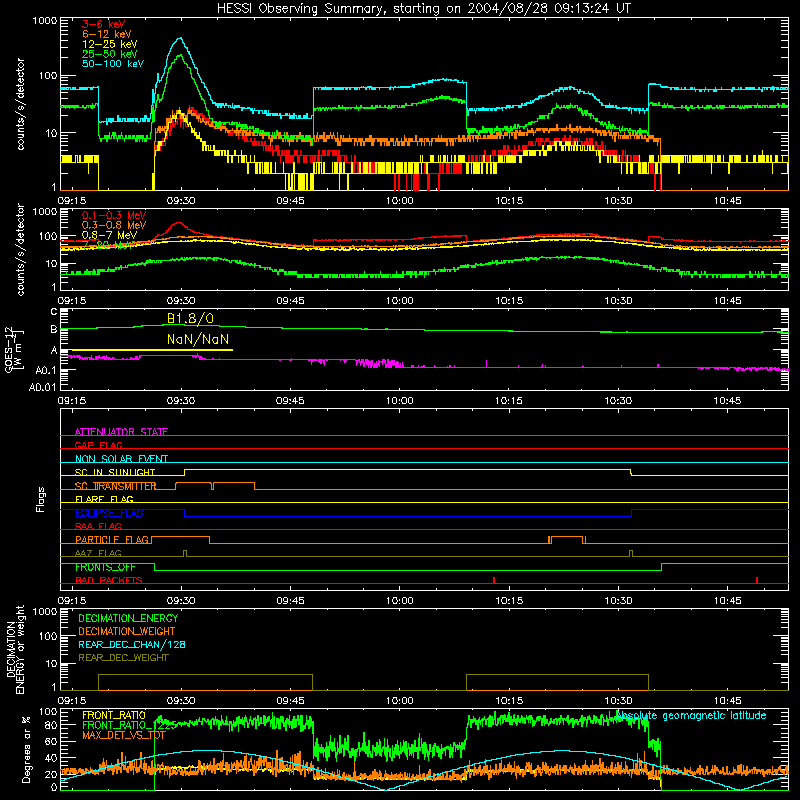This screenshot has width=800, height=800.
Task: Click the 50-100 keV legend label
Action: [113, 64]
